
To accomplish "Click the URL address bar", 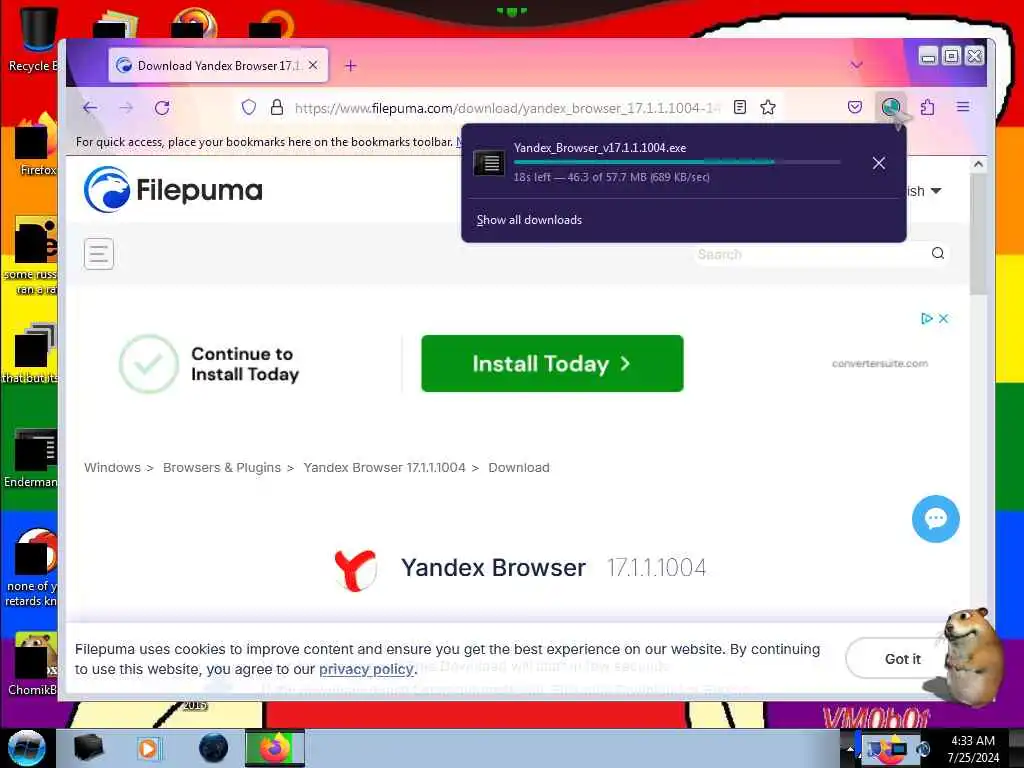I will (x=506, y=108).
